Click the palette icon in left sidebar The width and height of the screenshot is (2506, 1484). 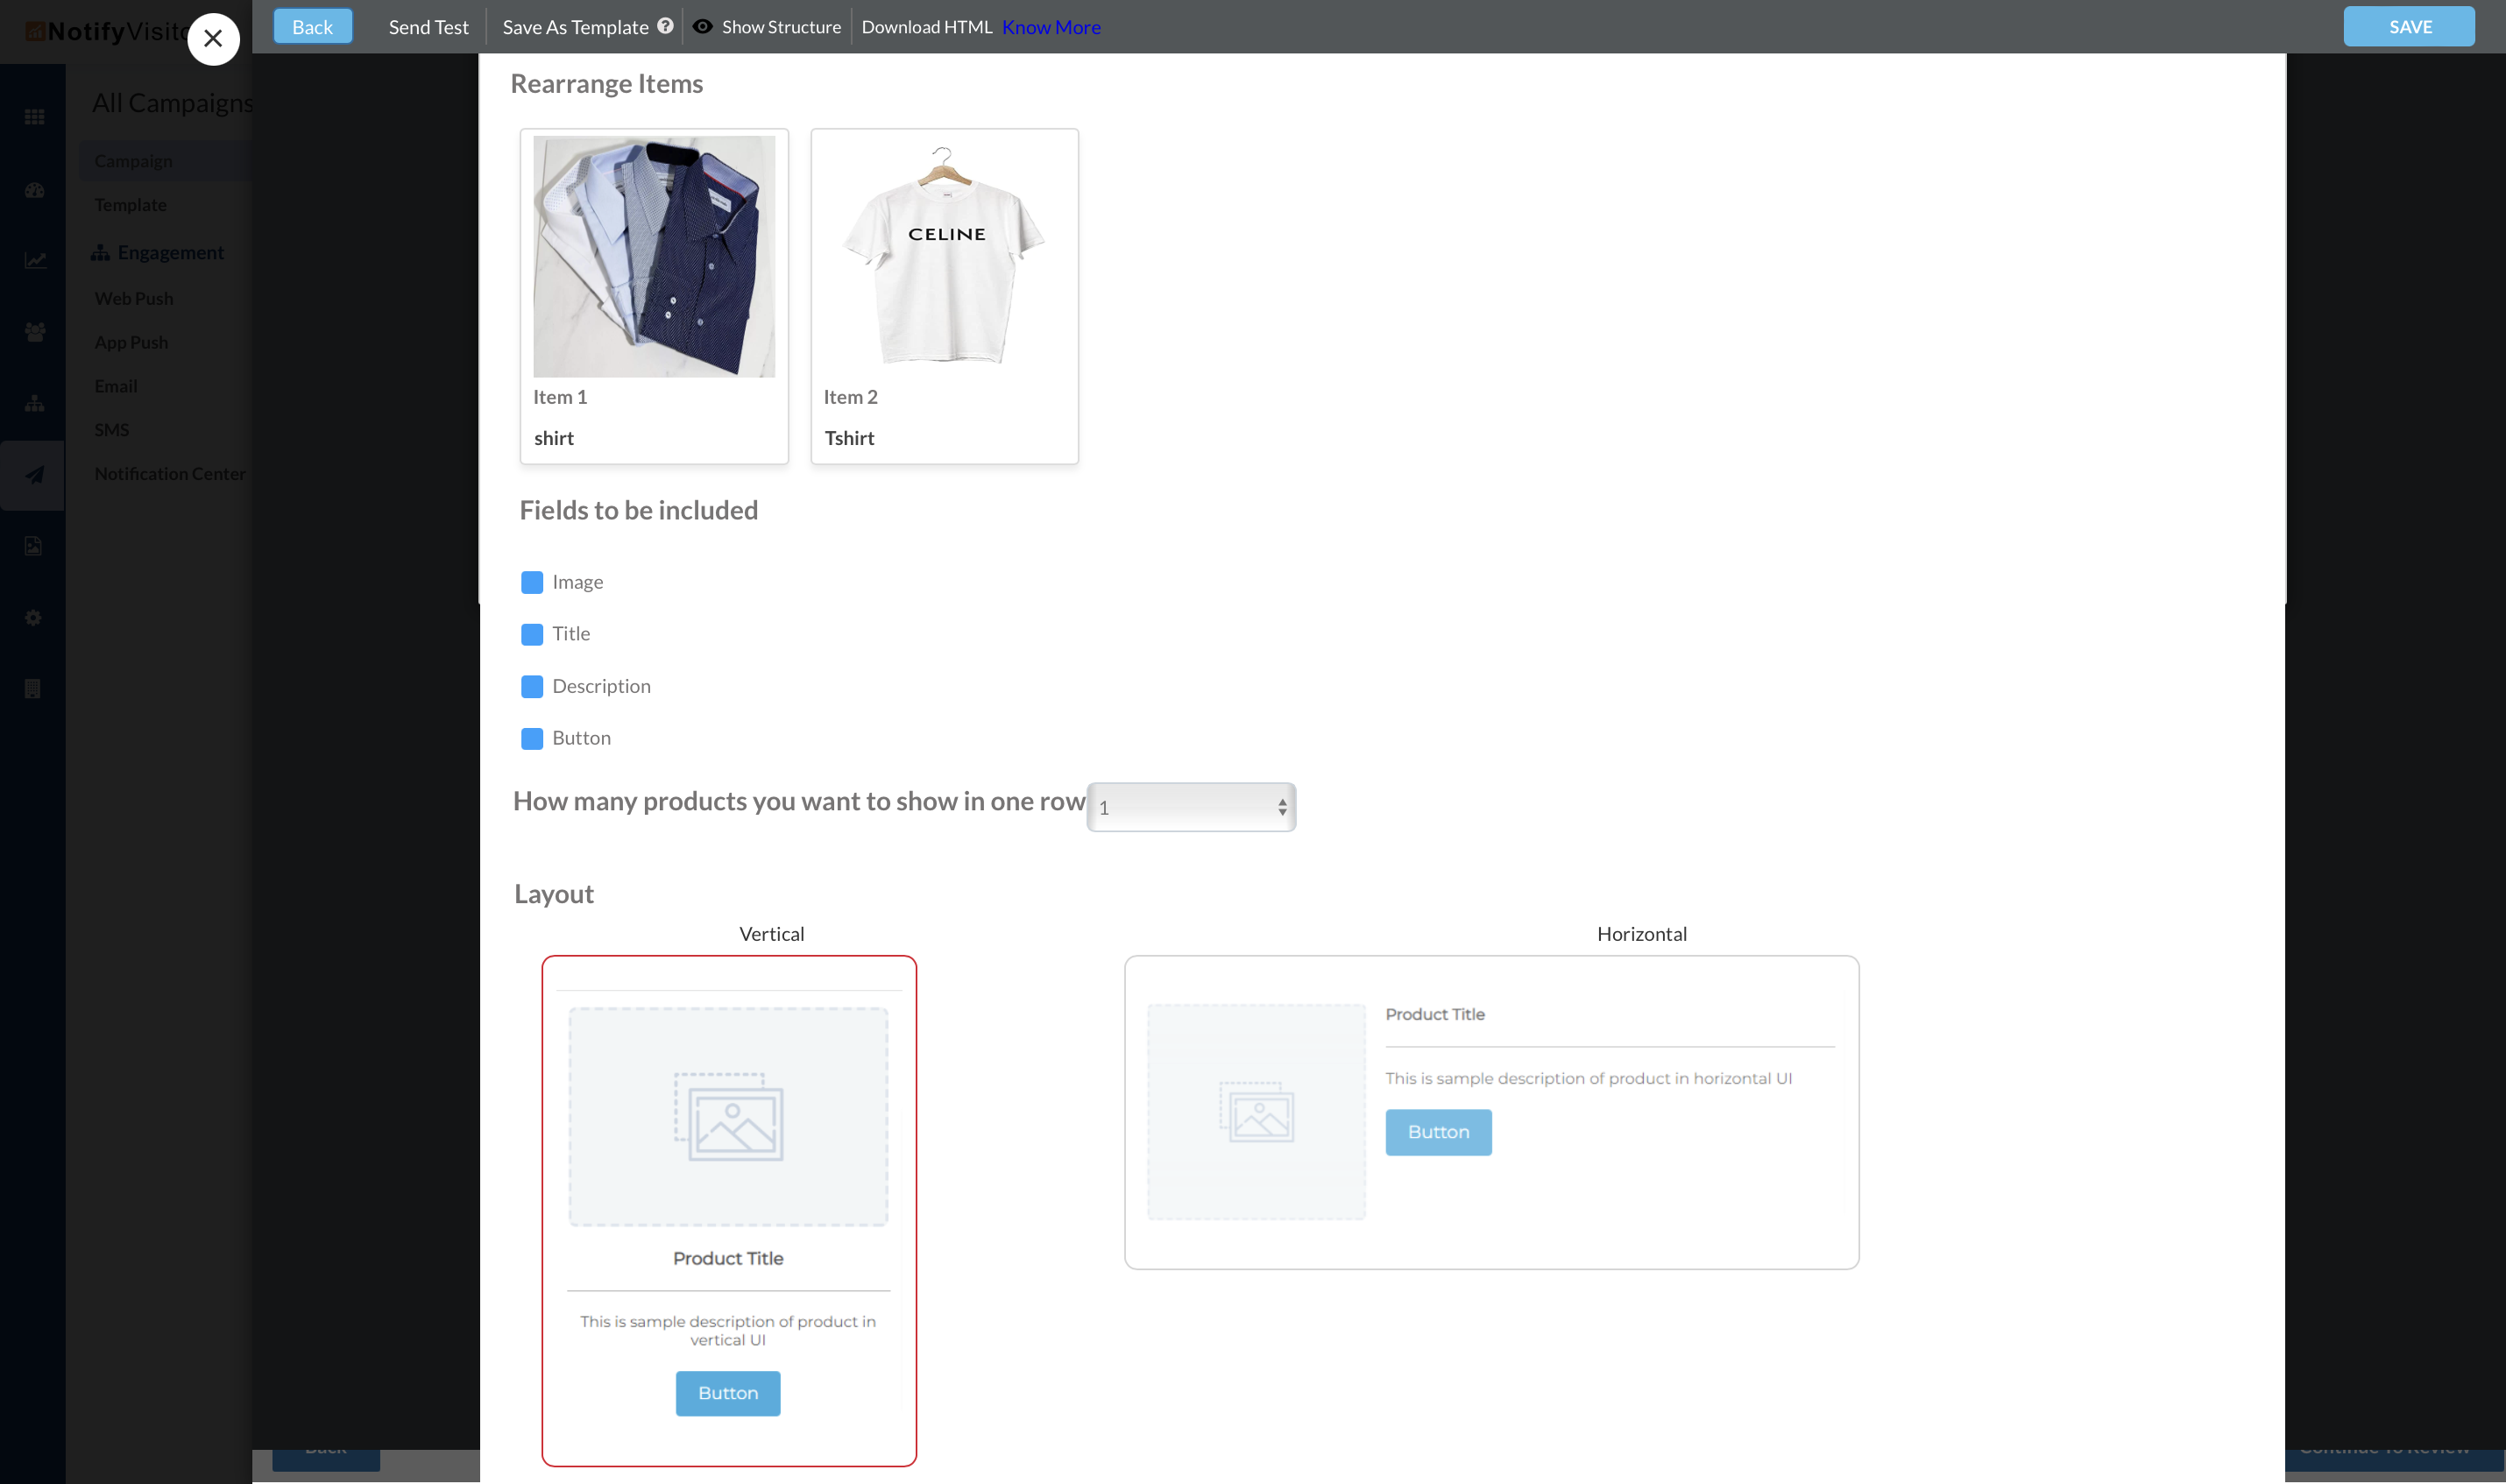click(x=34, y=190)
